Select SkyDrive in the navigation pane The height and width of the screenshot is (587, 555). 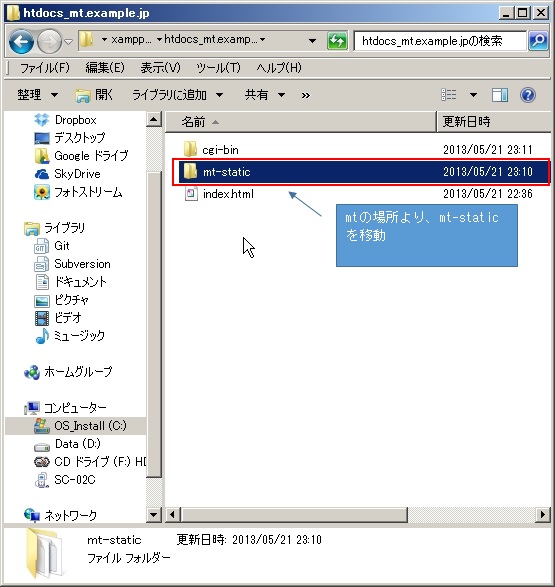tap(67, 174)
